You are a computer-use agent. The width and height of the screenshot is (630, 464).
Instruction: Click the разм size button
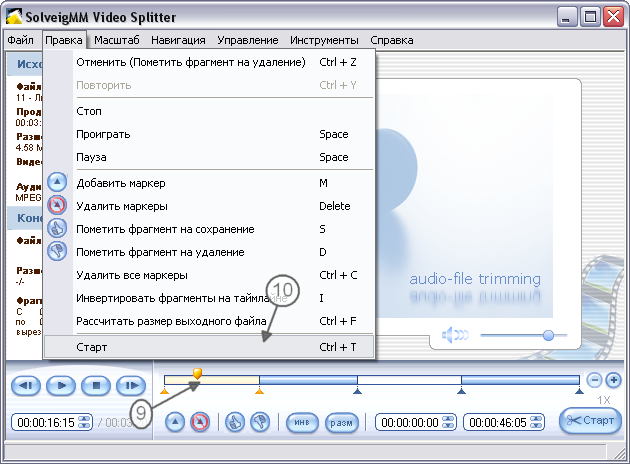(342, 423)
